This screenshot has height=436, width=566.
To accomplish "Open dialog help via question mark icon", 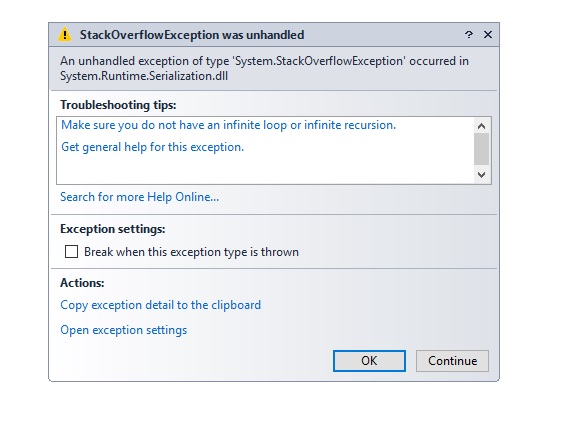I will [469, 35].
